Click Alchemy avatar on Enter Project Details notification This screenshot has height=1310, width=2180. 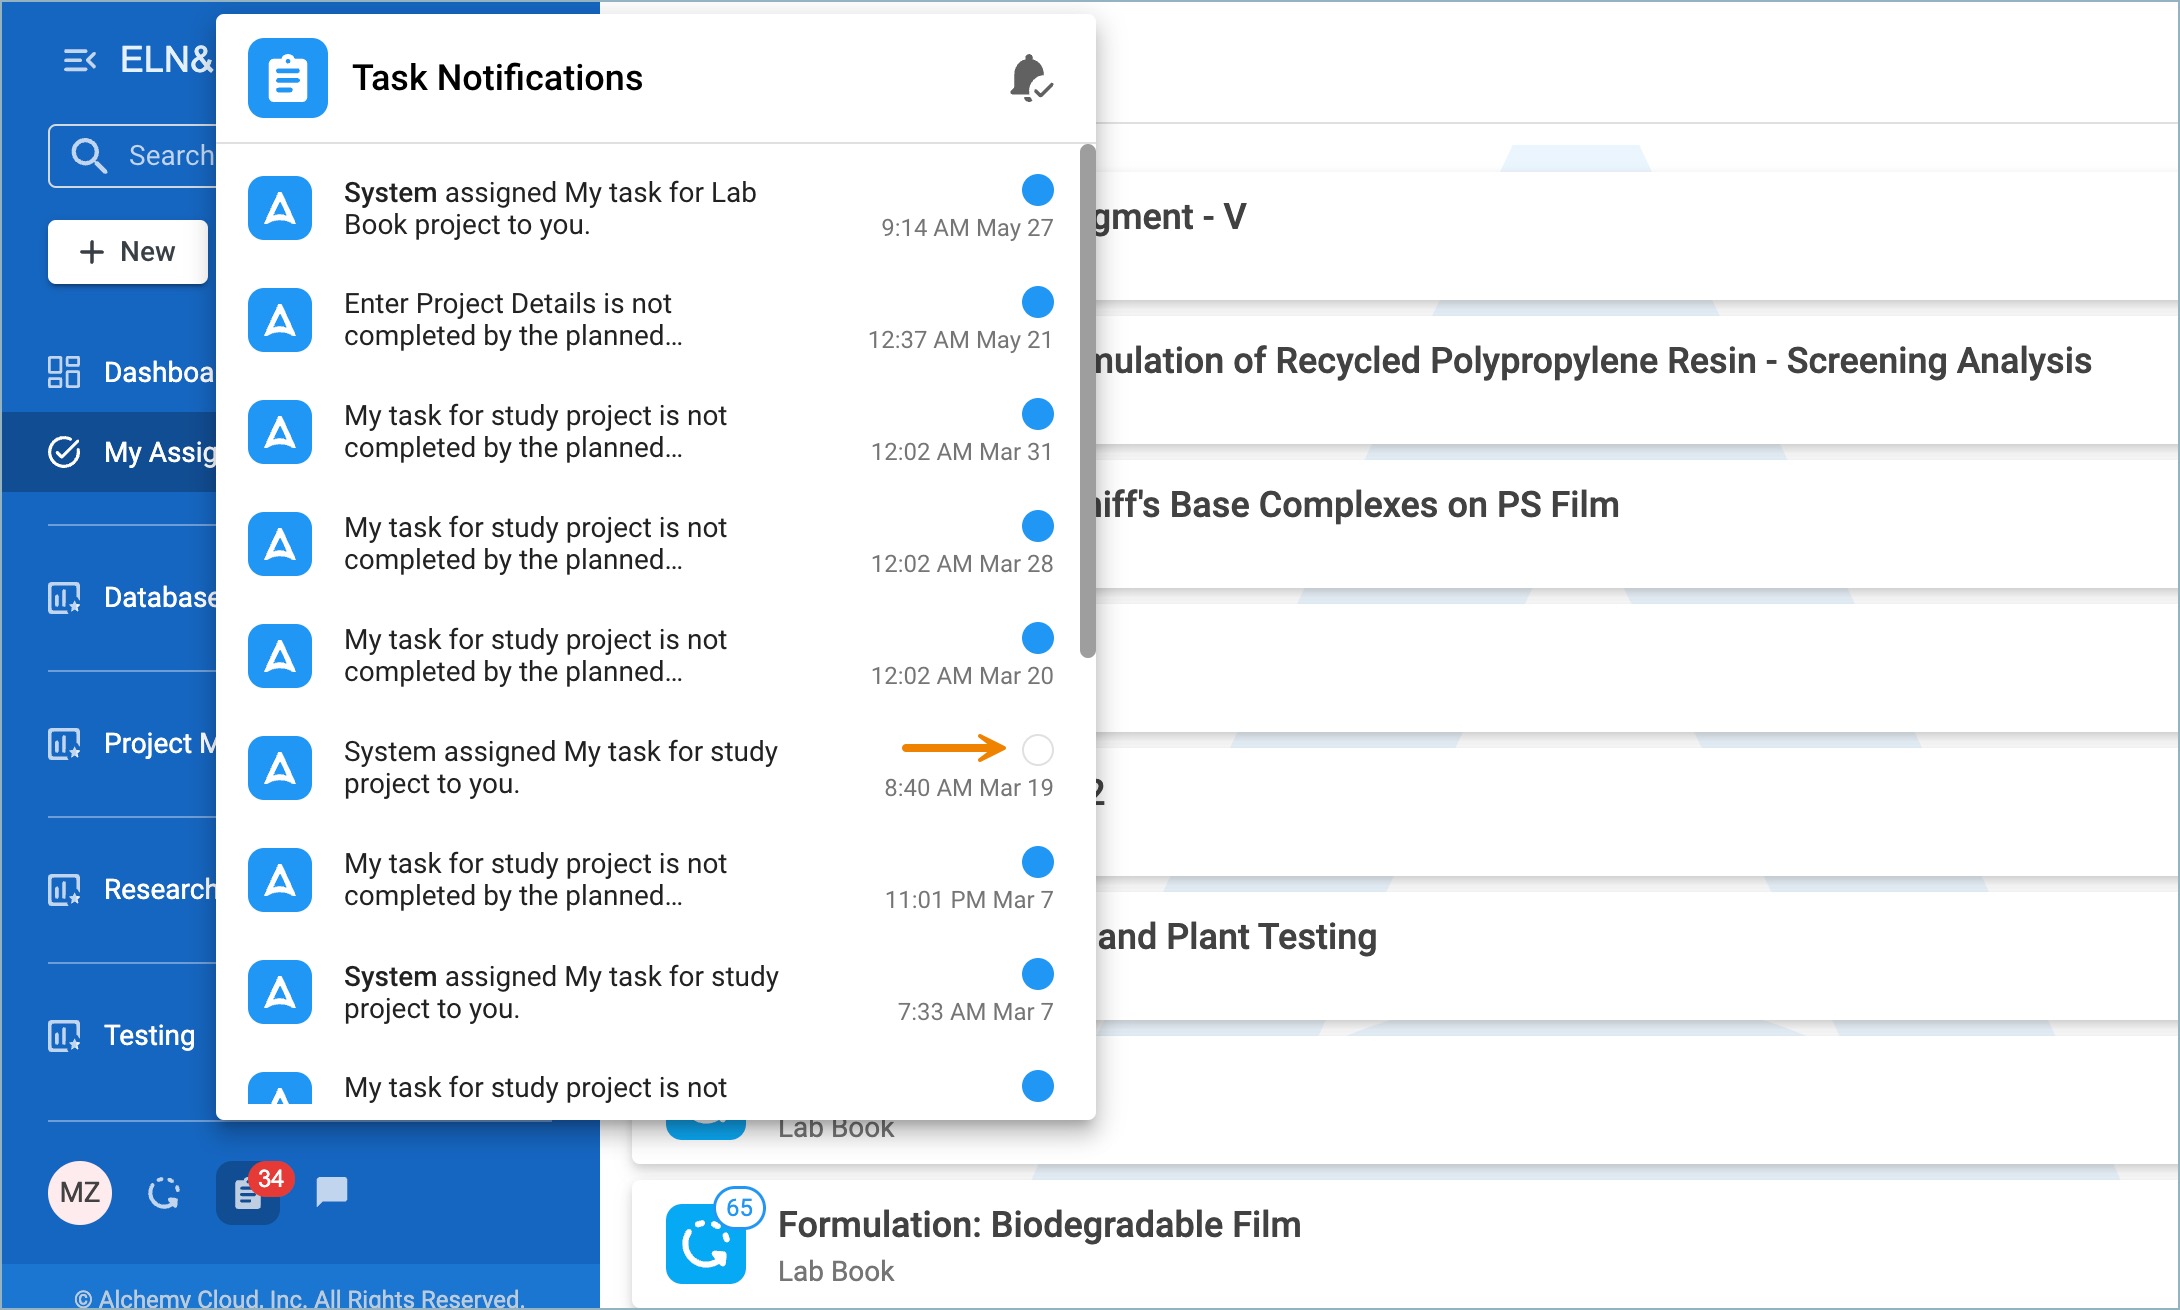(x=280, y=320)
